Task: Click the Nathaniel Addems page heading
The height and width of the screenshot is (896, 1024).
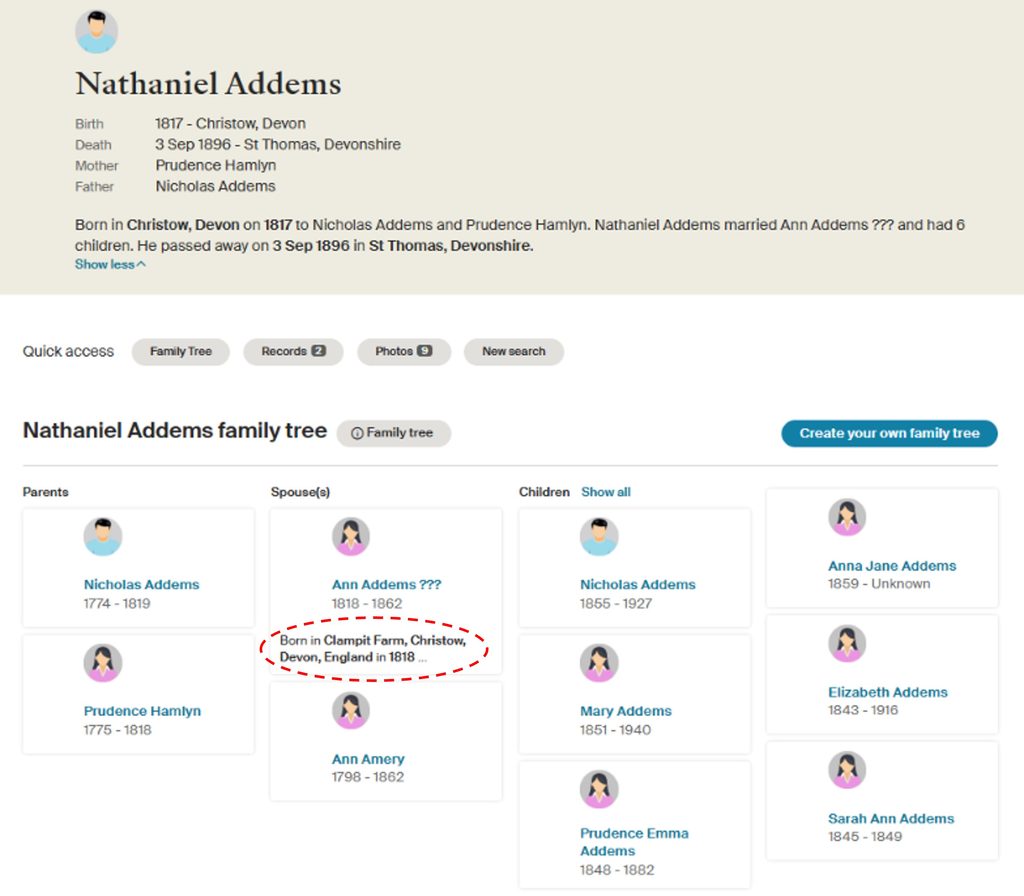Action: [x=208, y=84]
